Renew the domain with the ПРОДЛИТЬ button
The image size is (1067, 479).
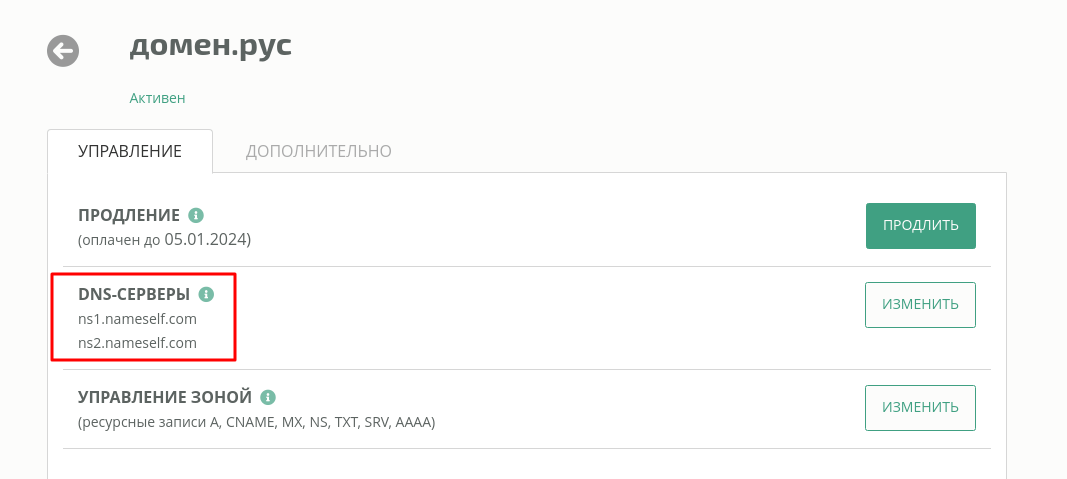[921, 226]
